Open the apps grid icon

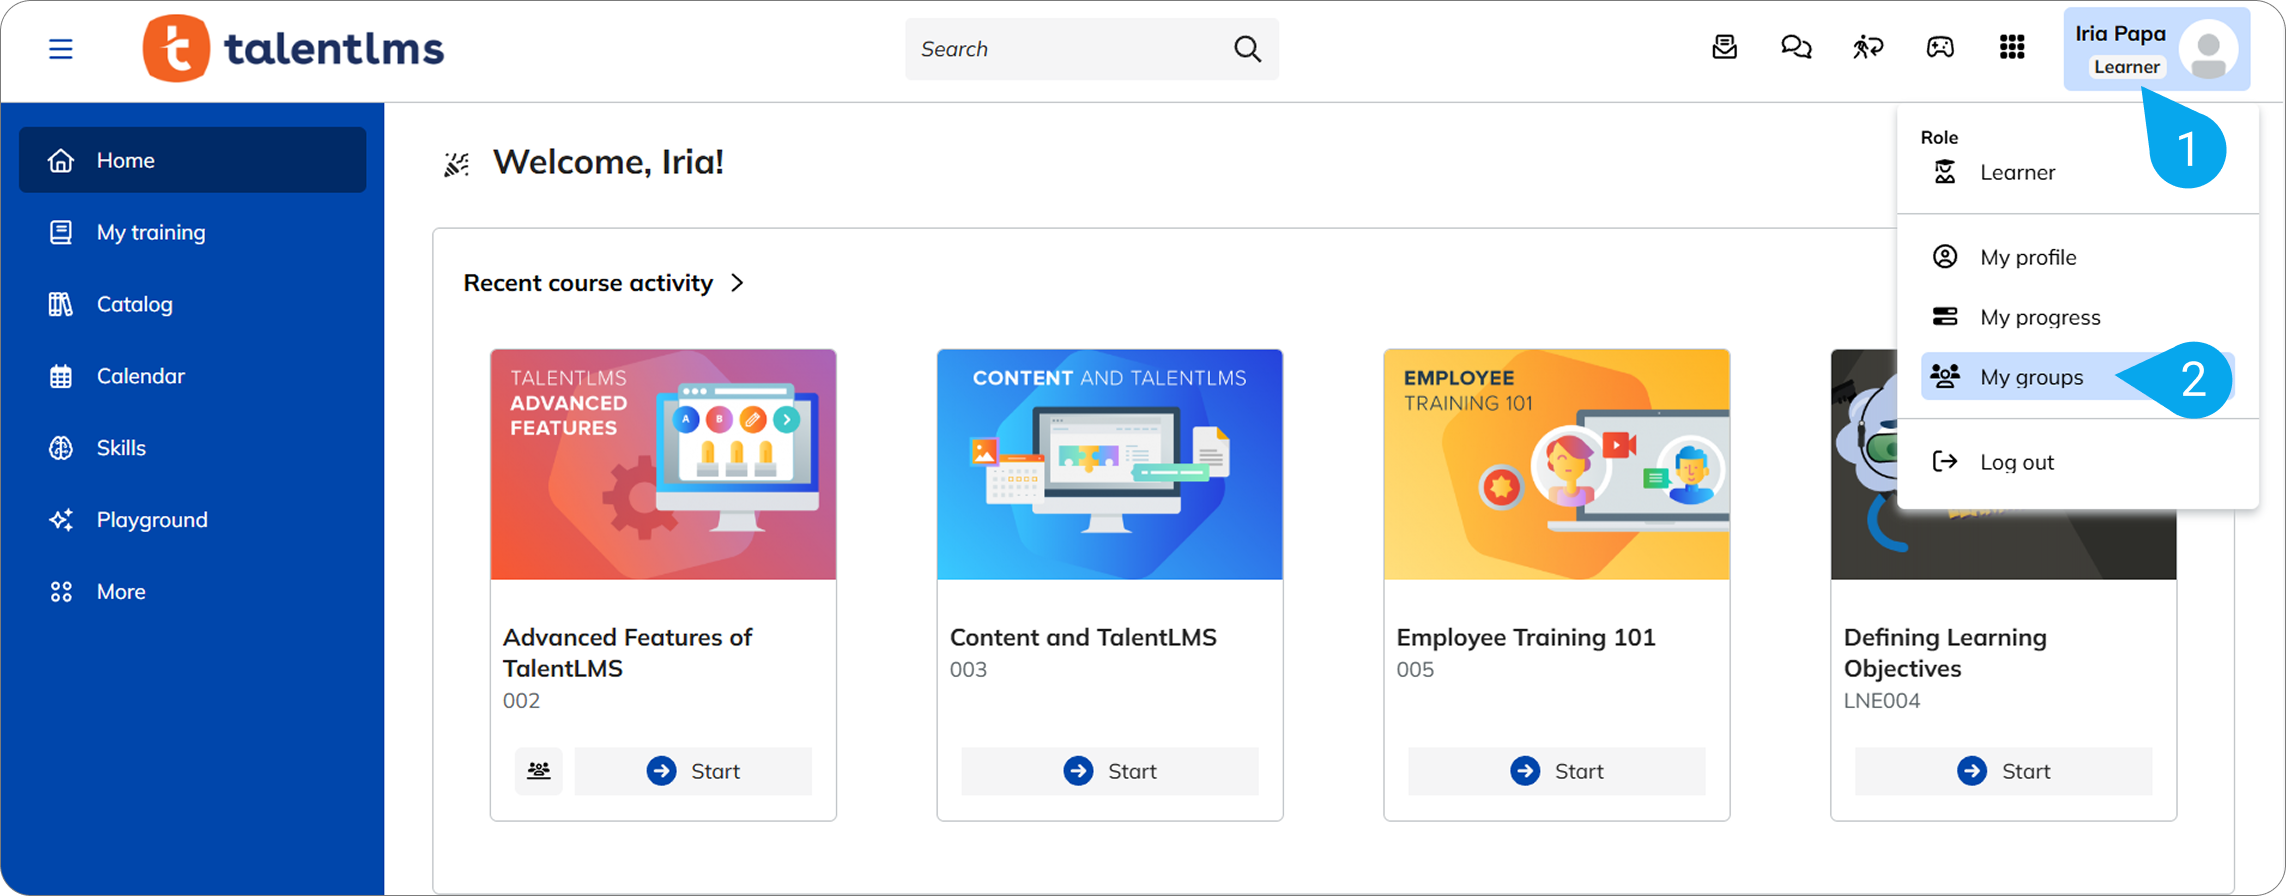pyautogui.click(x=2012, y=47)
